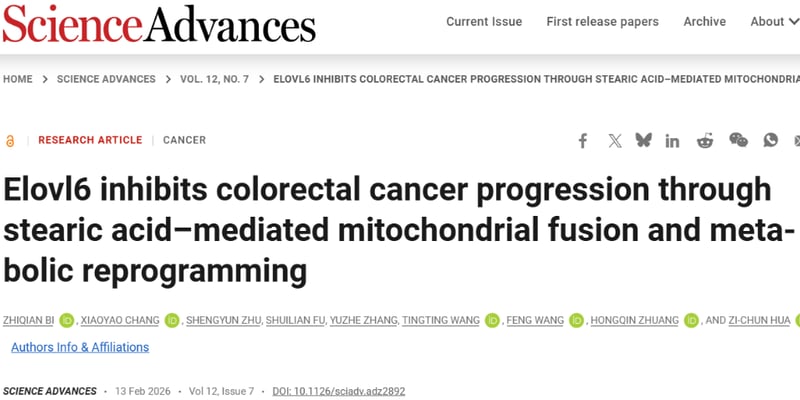Open the Archive menu item
This screenshot has width=800, height=400.
coord(704,22)
